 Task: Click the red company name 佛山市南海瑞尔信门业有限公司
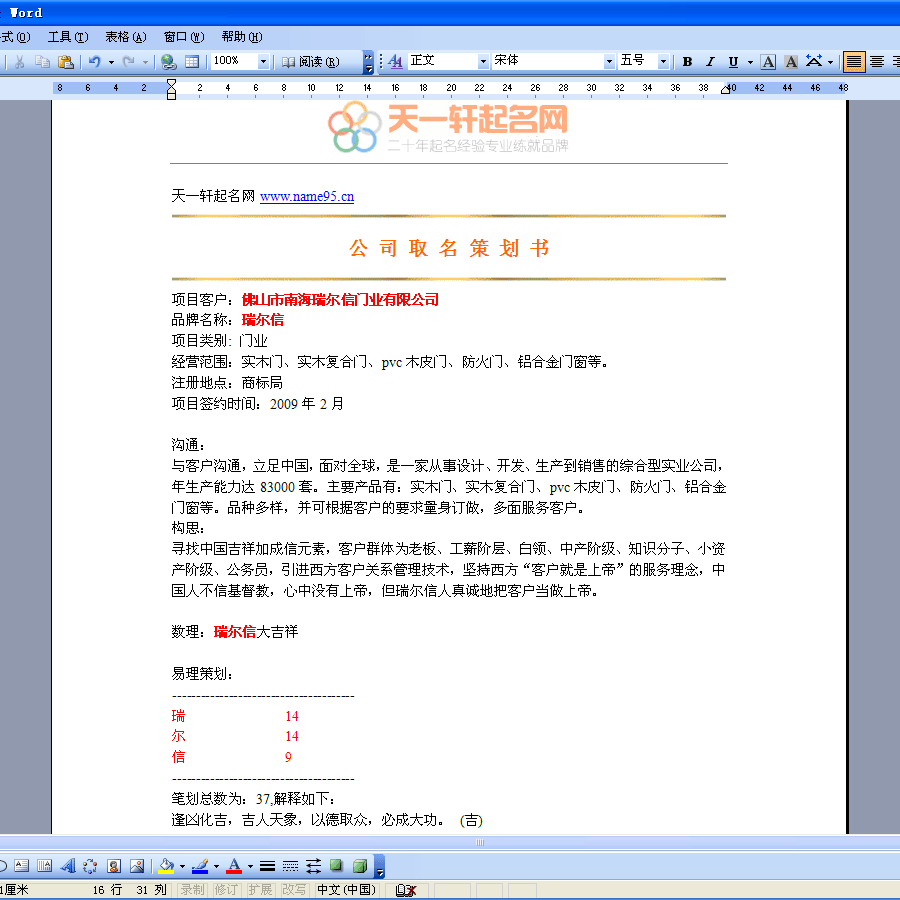click(x=340, y=300)
